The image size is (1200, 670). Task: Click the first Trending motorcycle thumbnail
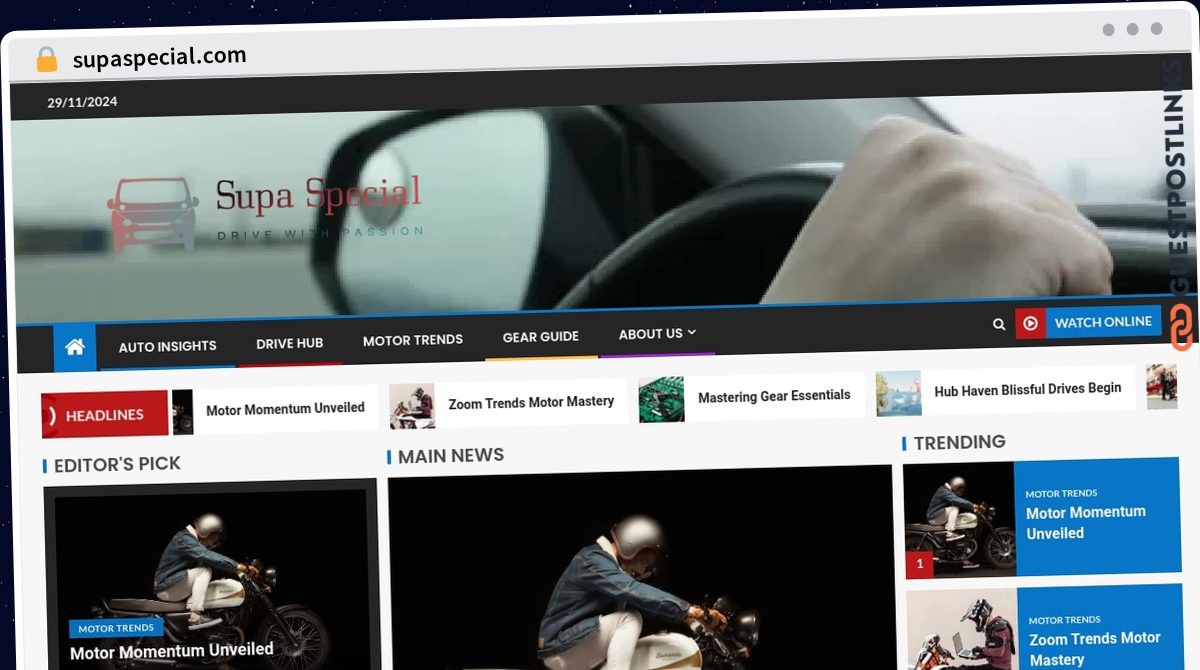[959, 520]
